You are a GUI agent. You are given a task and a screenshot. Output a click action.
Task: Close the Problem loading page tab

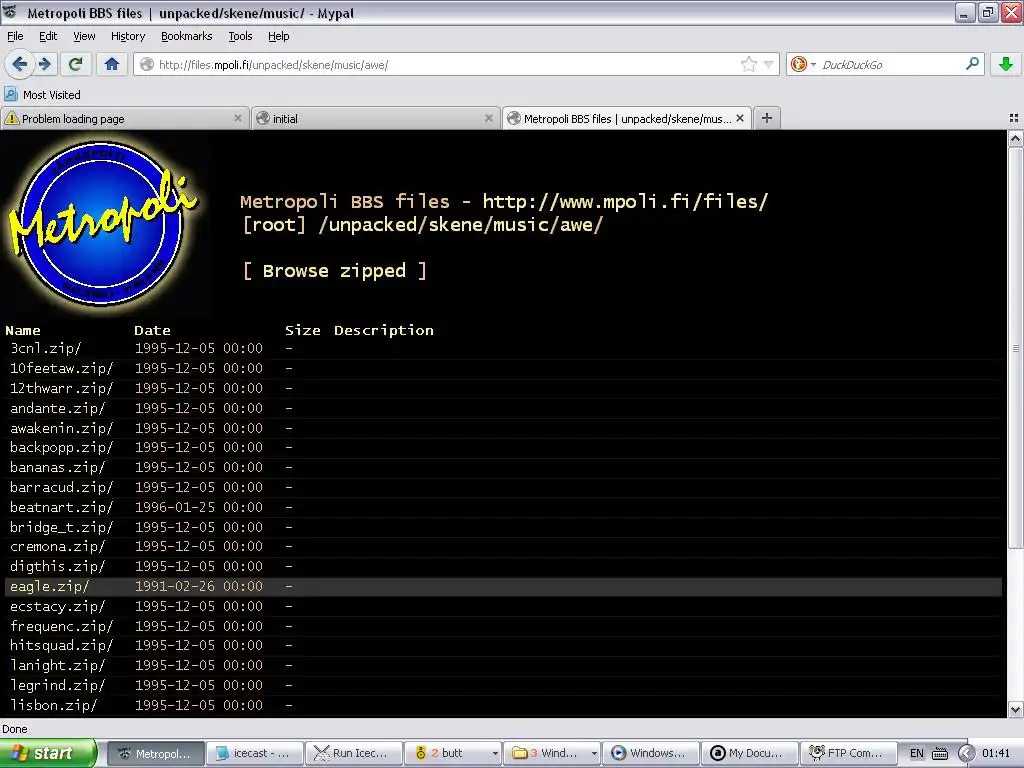tap(238, 118)
